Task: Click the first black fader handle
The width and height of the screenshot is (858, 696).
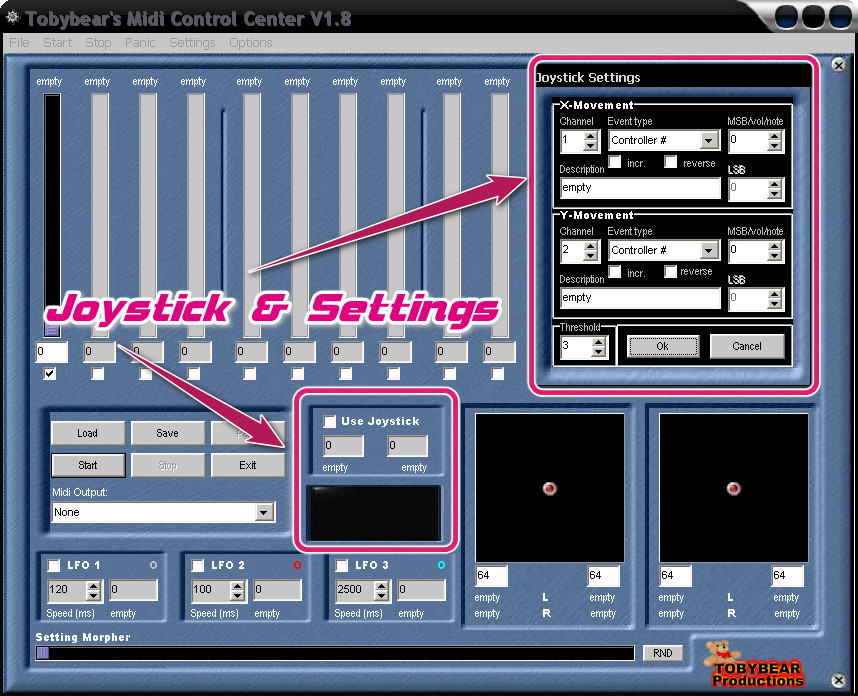Action: click(51, 329)
